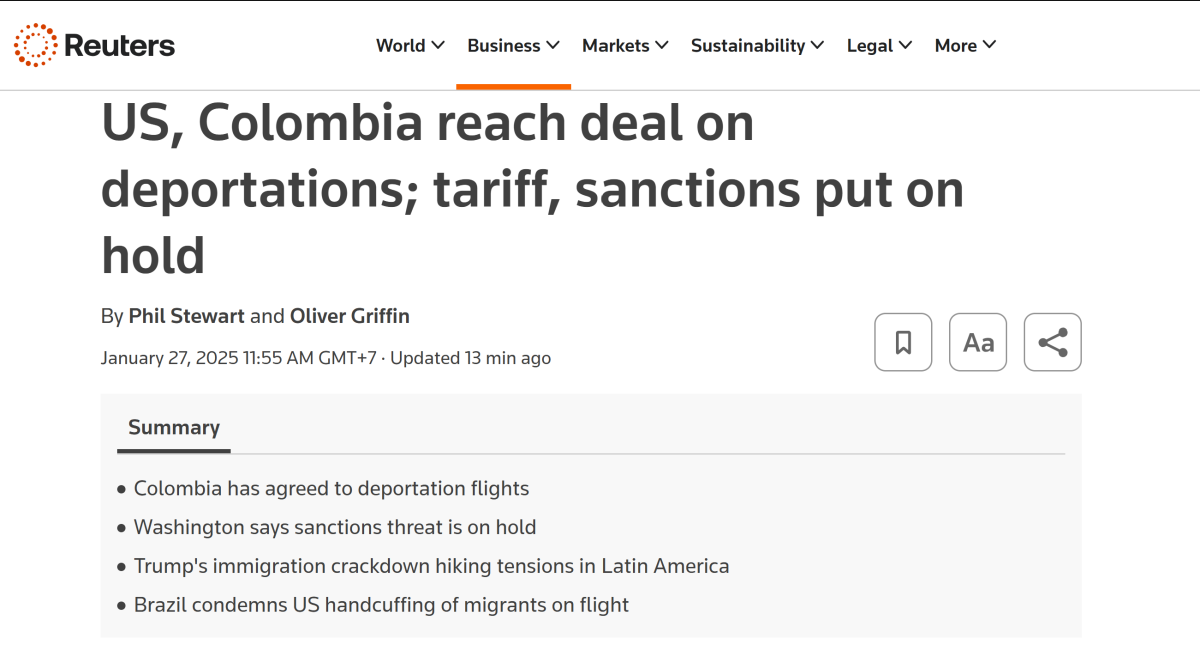Open the Business section
The height and width of the screenshot is (657, 1200).
pos(504,45)
